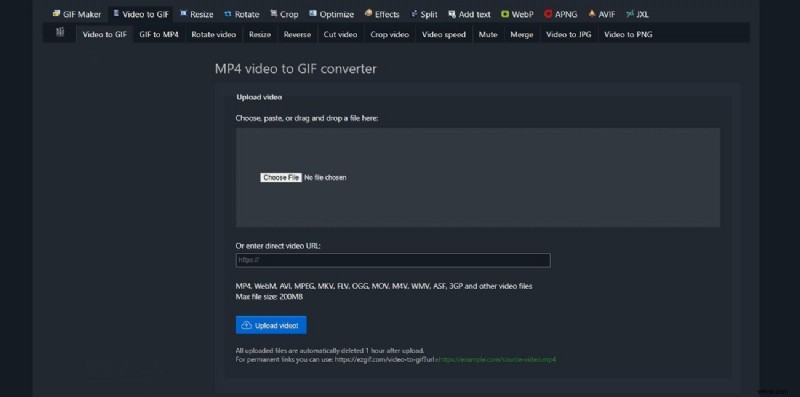Screen dimensions: 800x397
Task: Switch to the Crop video tab
Action: tap(390, 35)
